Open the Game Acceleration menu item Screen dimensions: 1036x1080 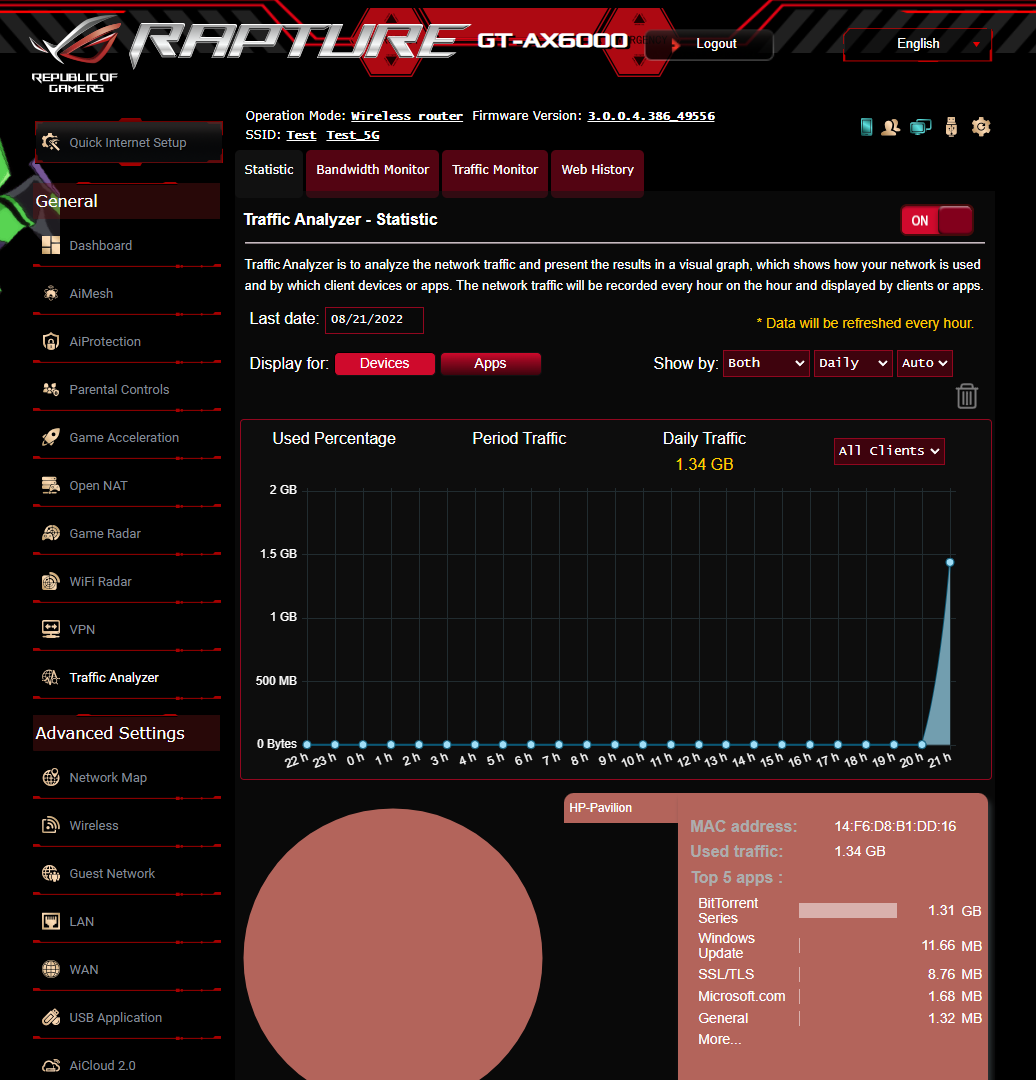(124, 437)
